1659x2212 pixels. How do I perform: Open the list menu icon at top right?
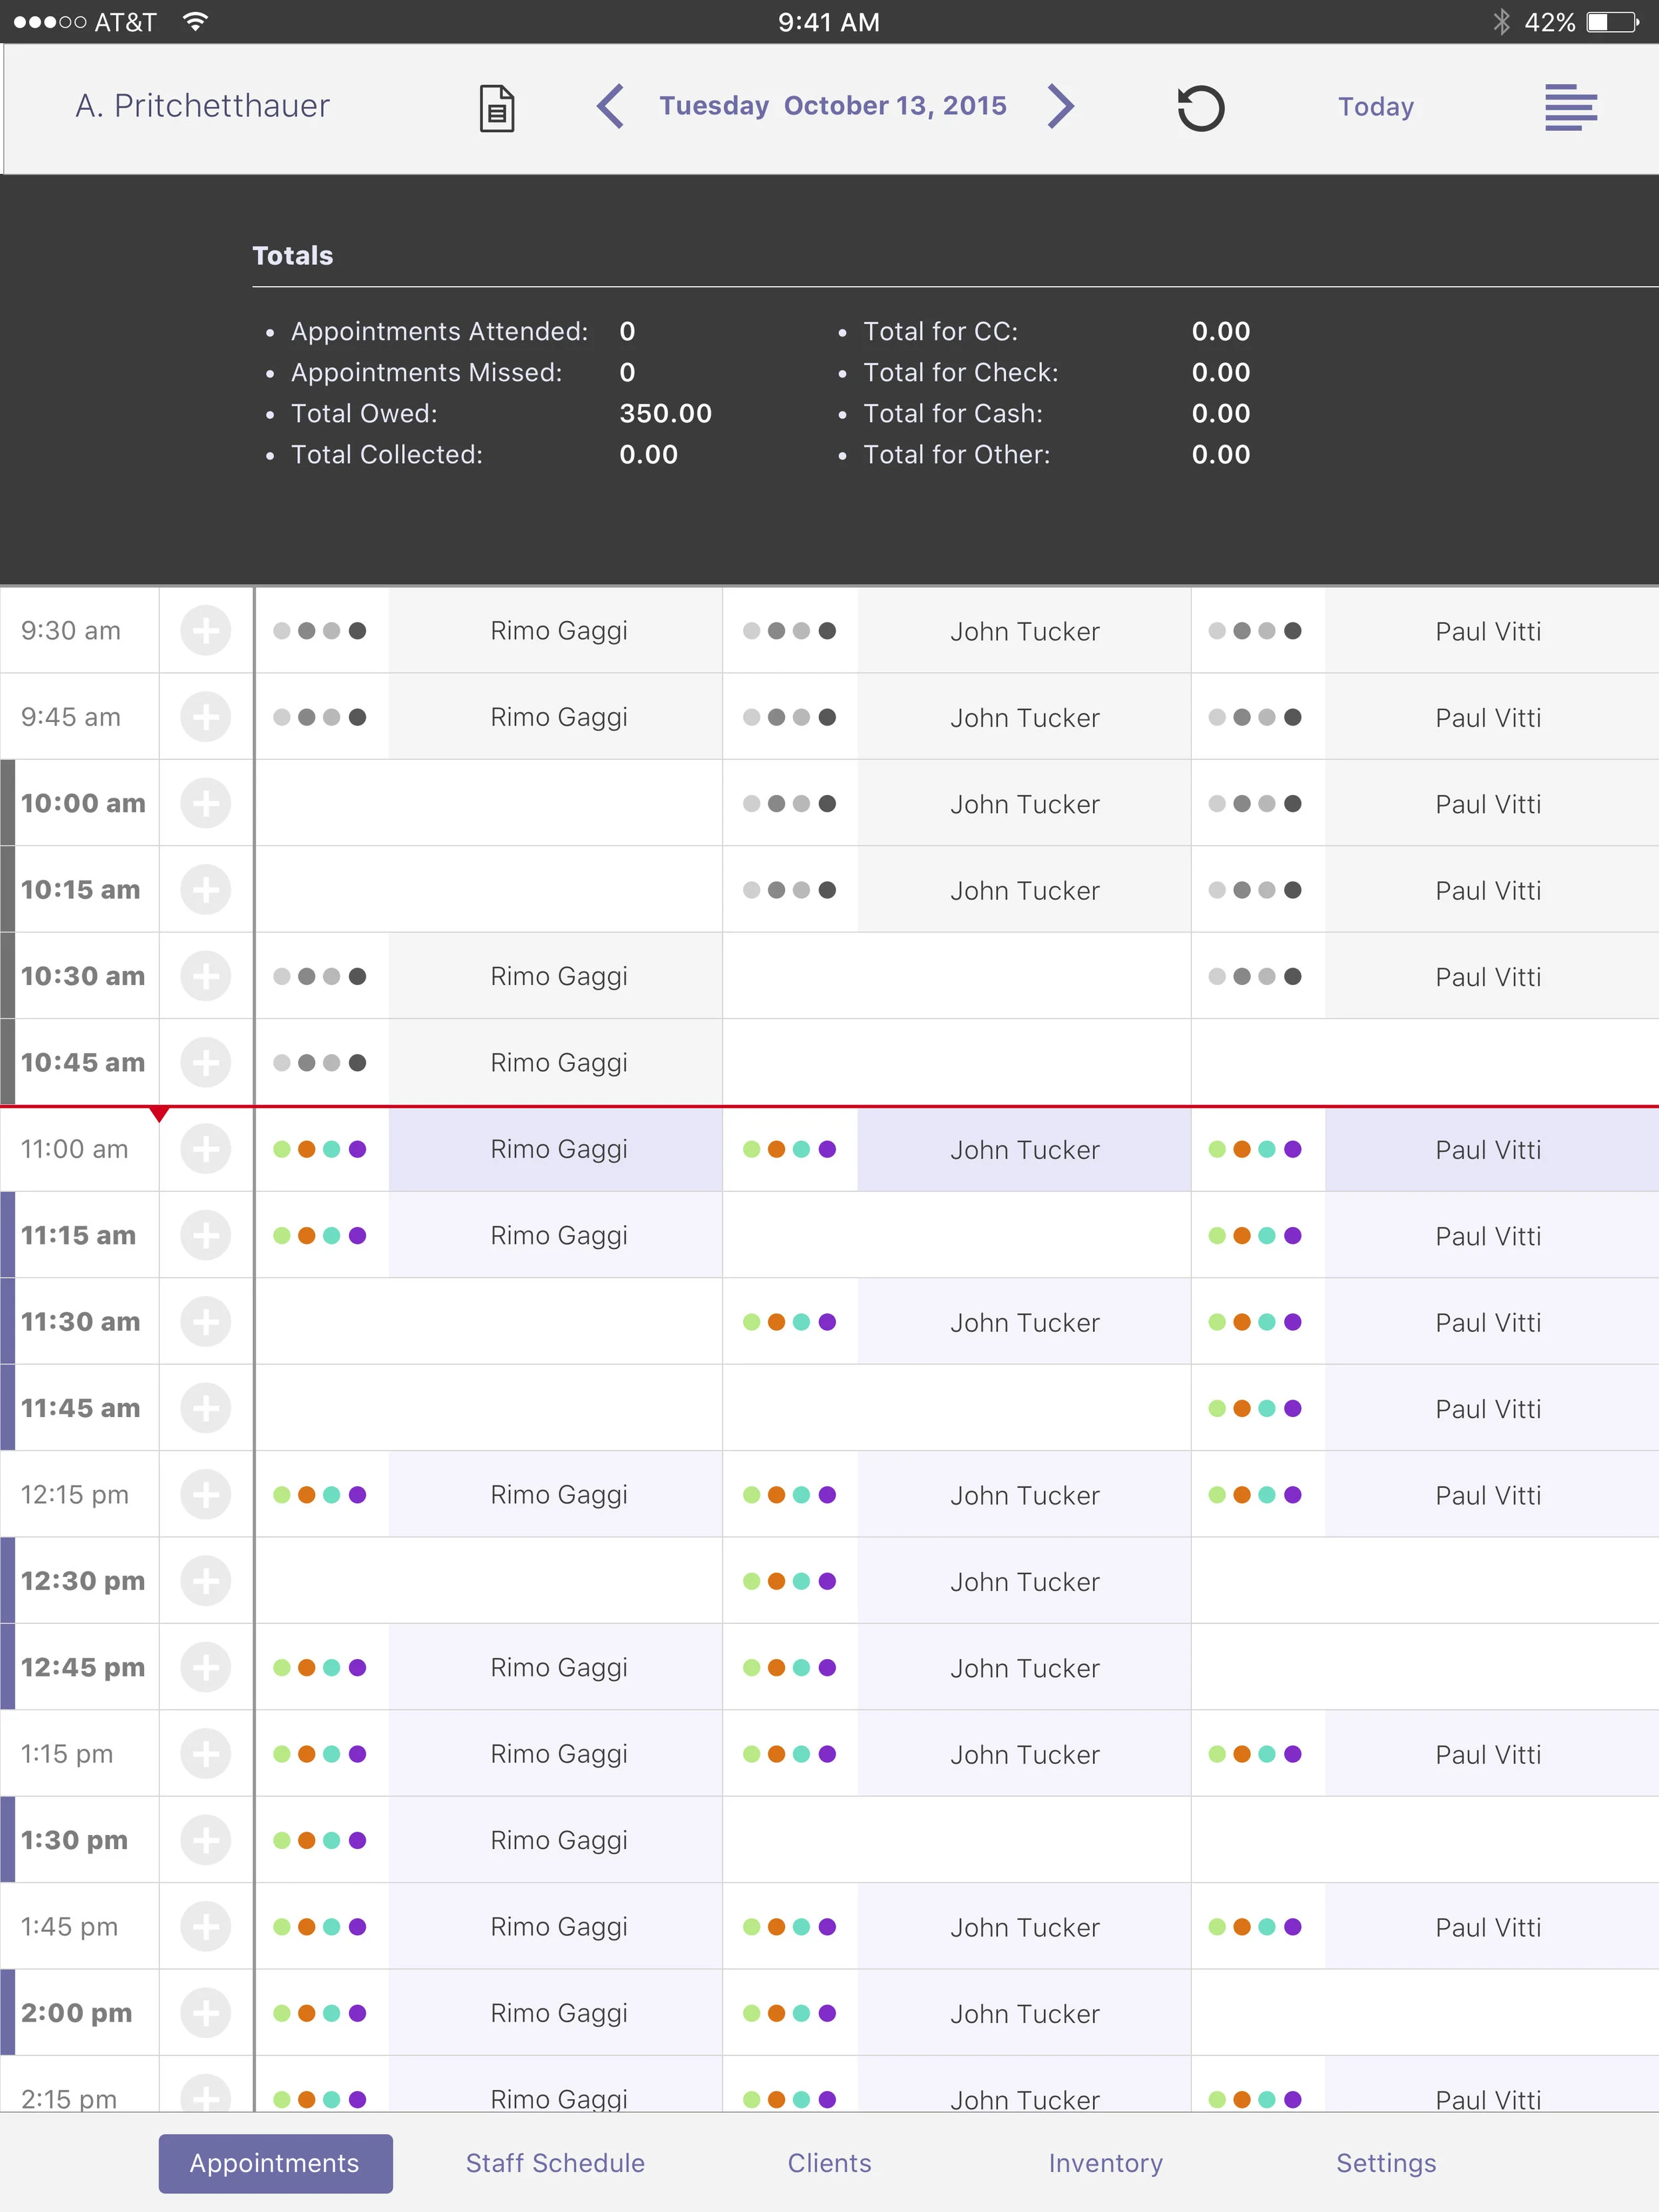(1570, 107)
